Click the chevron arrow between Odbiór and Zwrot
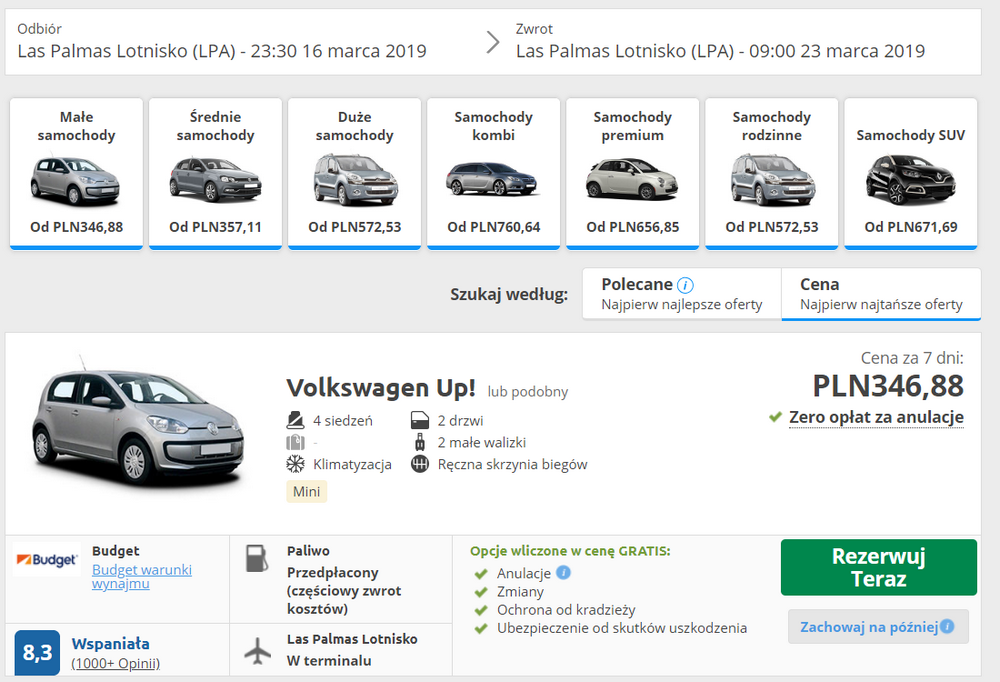The width and height of the screenshot is (1000, 682). (x=493, y=42)
